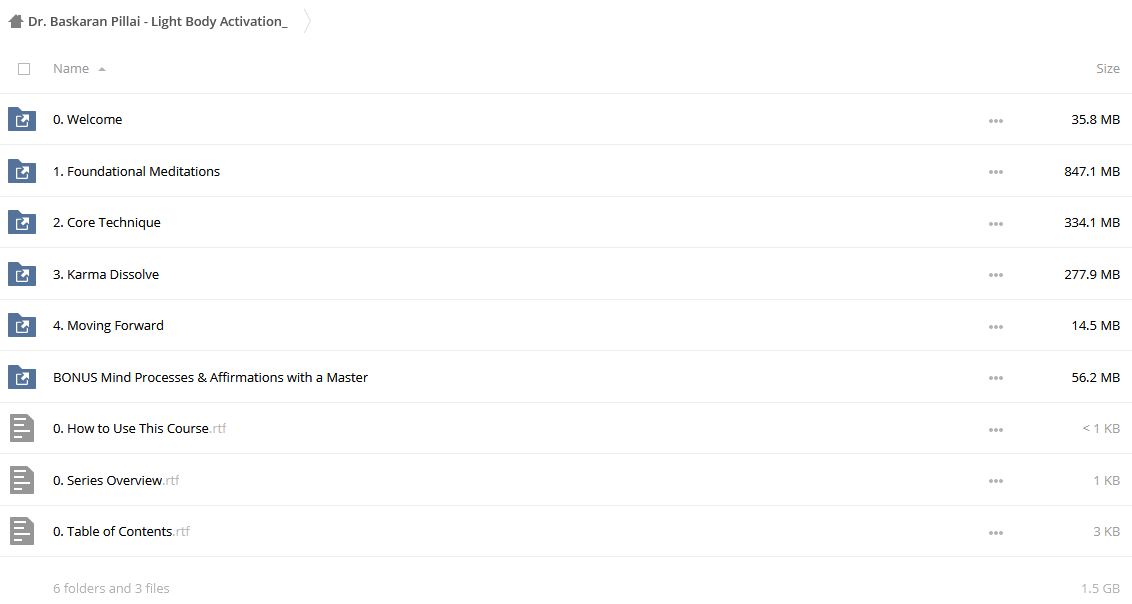Open options dots for 3. Karma Dissolve row
1132x604 pixels.
point(996,275)
